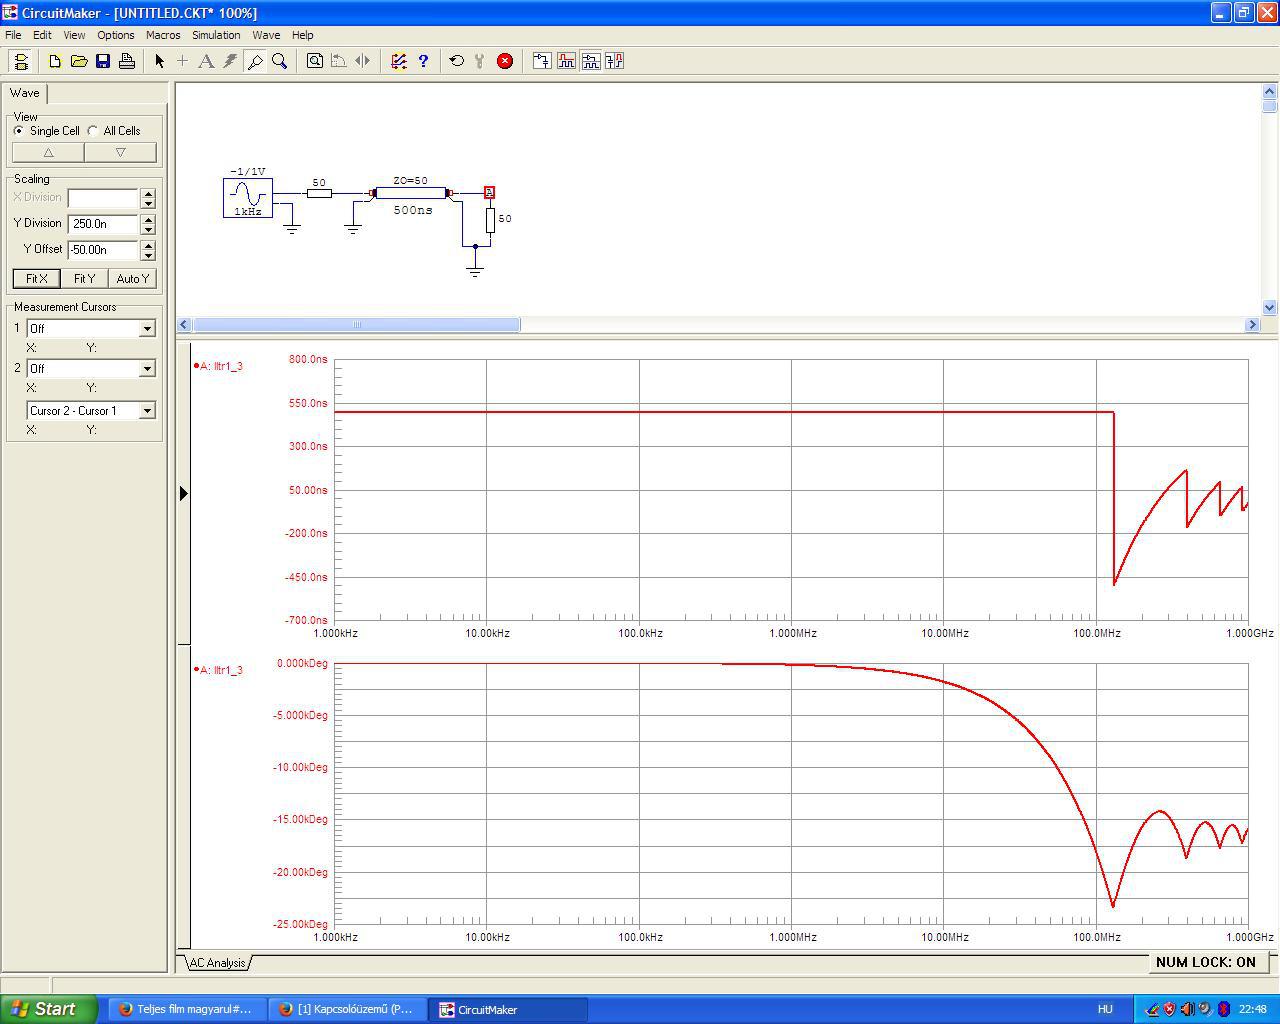Select the Wire tool crosshair
The image size is (1280, 1024).
point(182,61)
